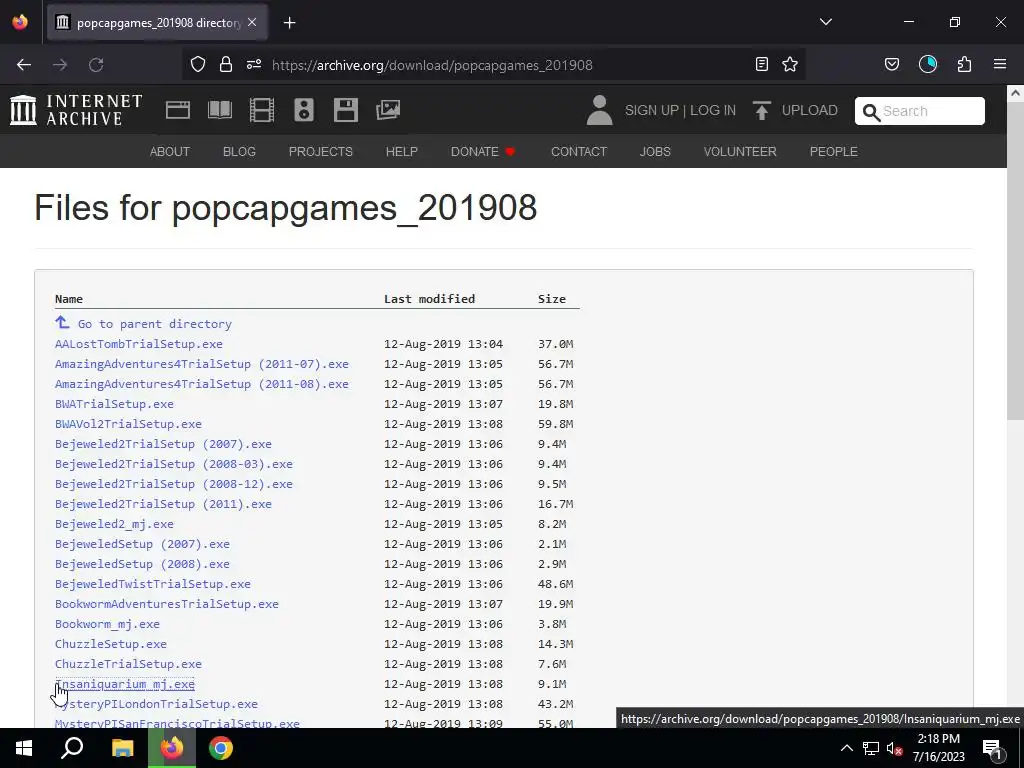Open the notification center icon
This screenshot has height=768, width=1024.
coord(993,748)
